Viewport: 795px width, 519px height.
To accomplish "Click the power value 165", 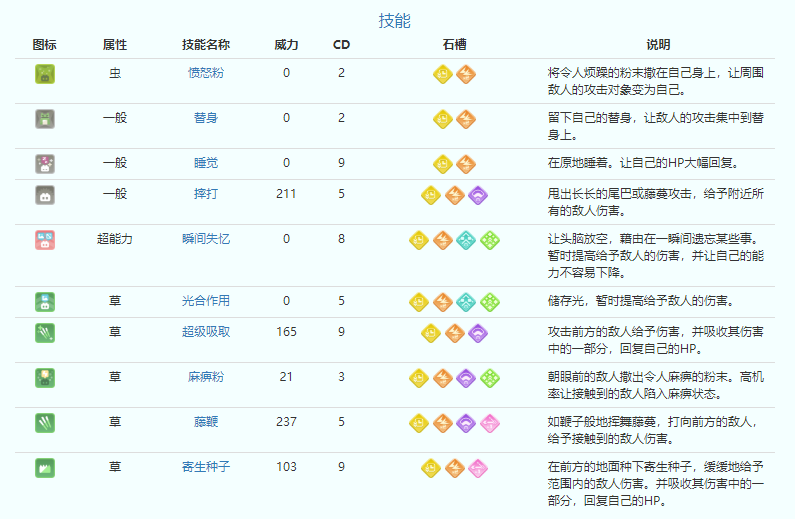I will click(286, 332).
